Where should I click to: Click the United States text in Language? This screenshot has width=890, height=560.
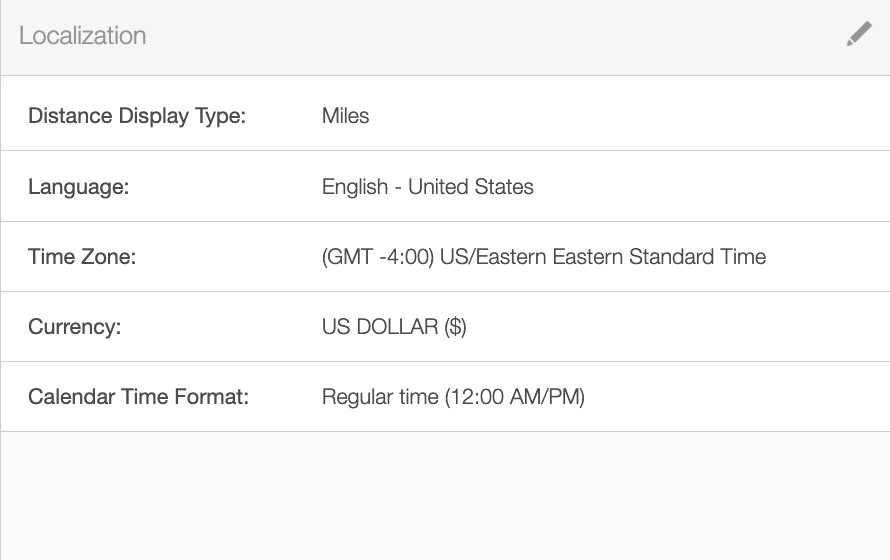click(471, 187)
